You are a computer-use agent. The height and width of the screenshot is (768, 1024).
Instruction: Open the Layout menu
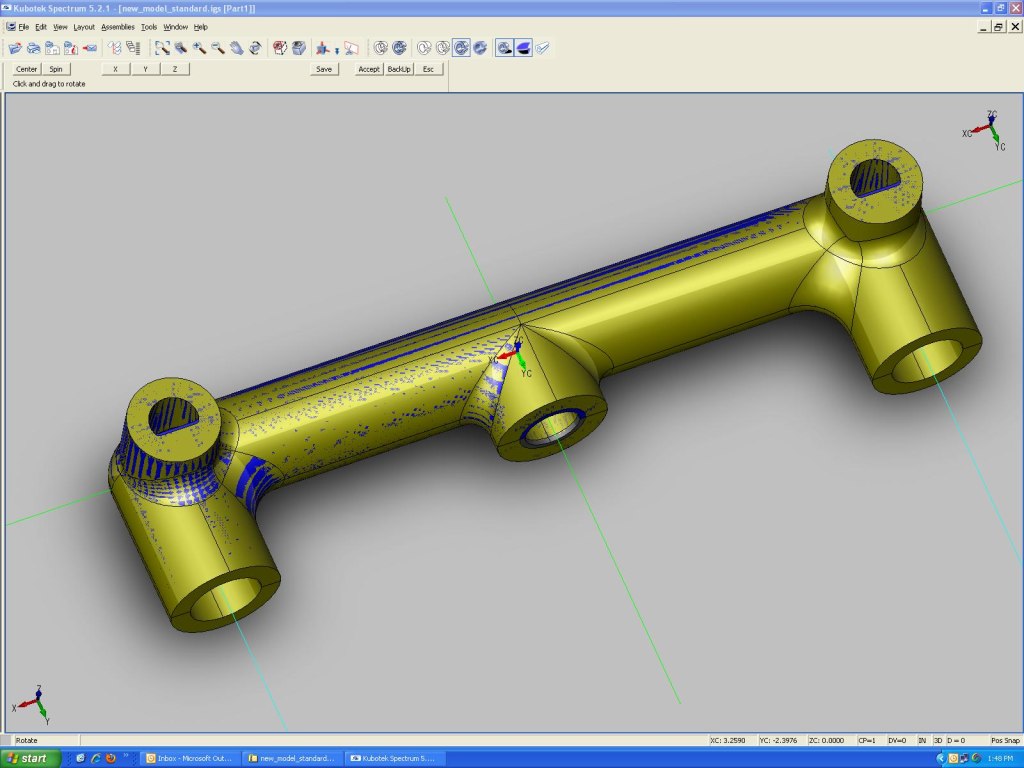coord(84,27)
